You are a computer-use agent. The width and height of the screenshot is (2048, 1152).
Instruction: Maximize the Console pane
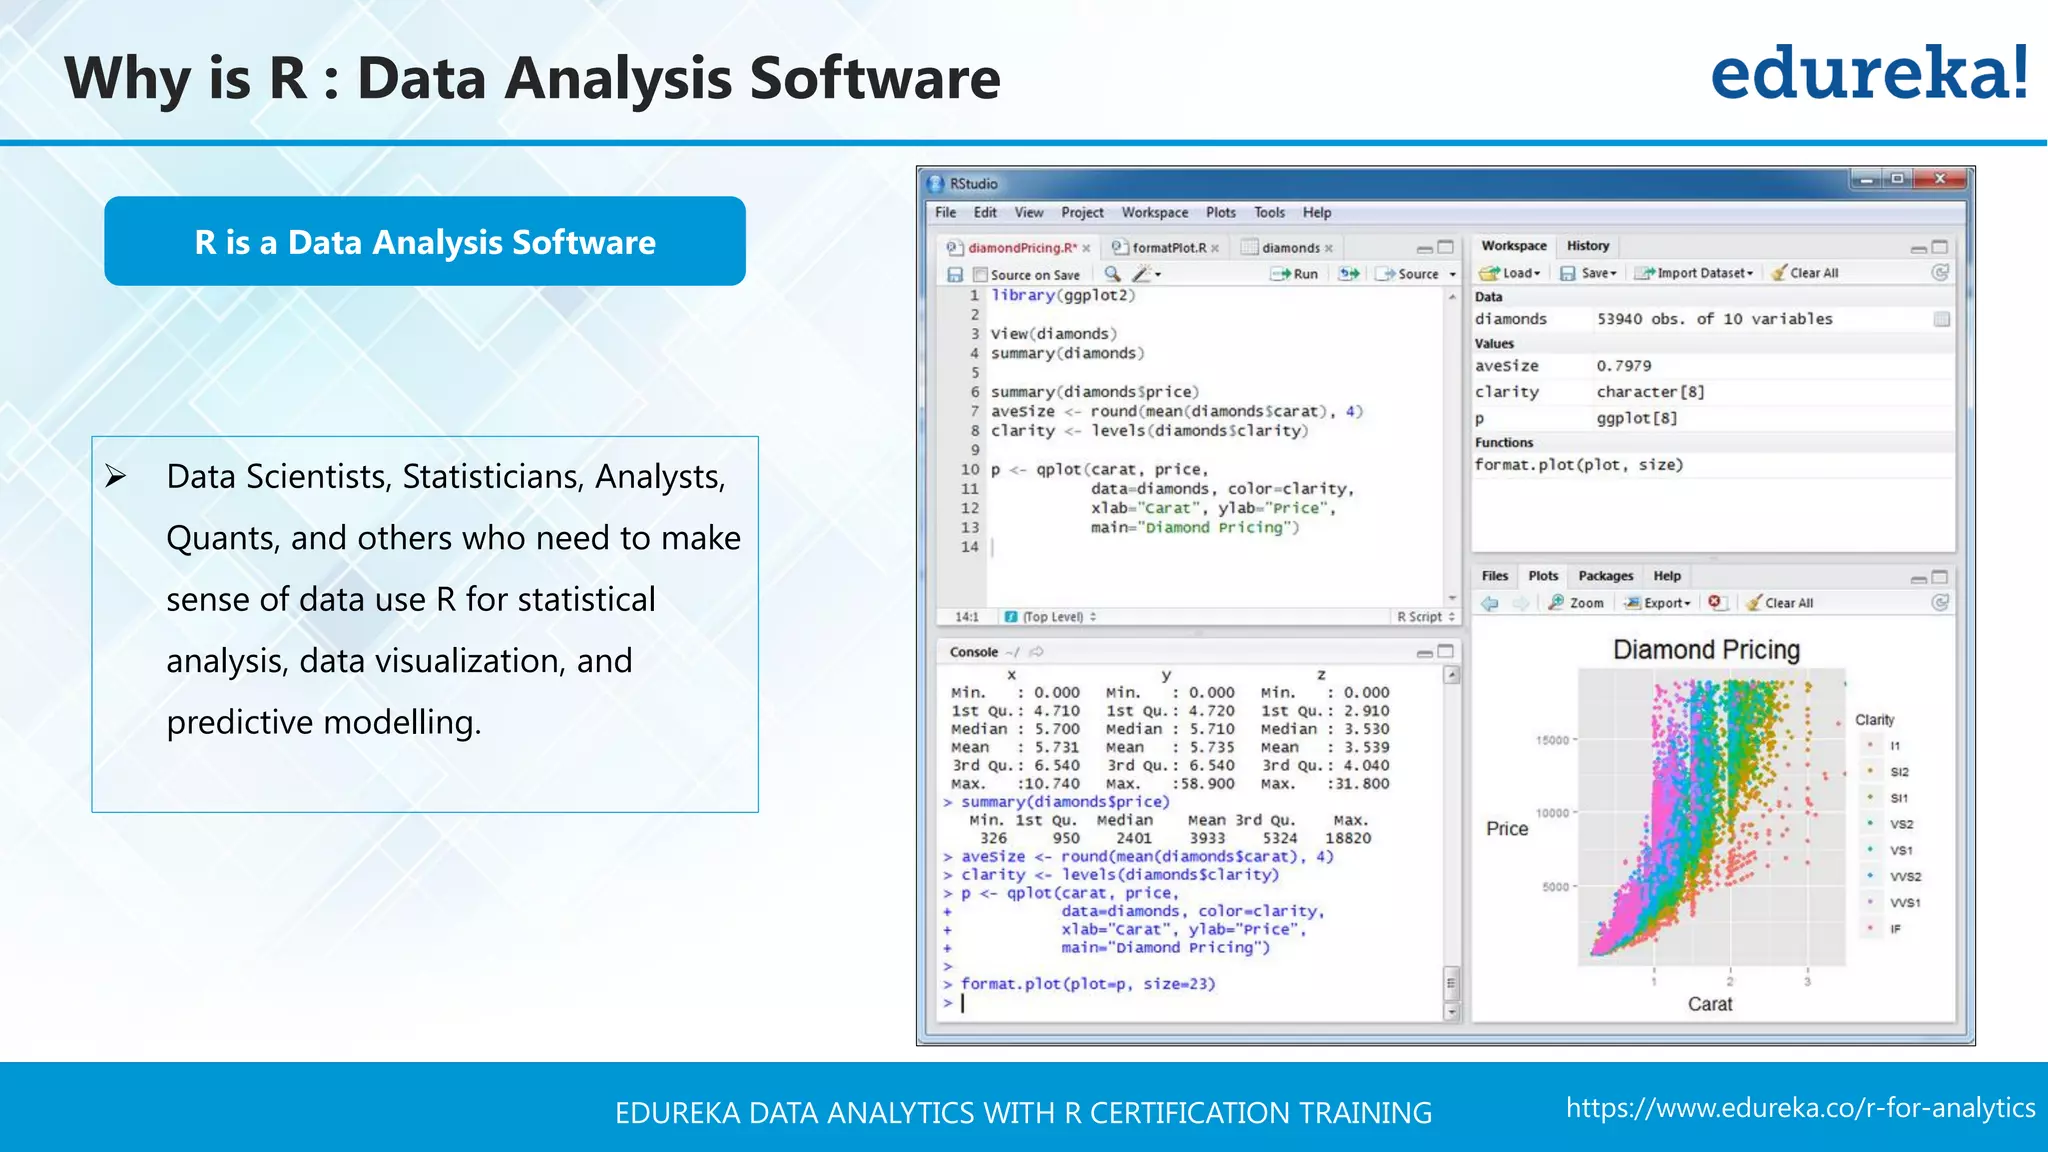[1445, 651]
